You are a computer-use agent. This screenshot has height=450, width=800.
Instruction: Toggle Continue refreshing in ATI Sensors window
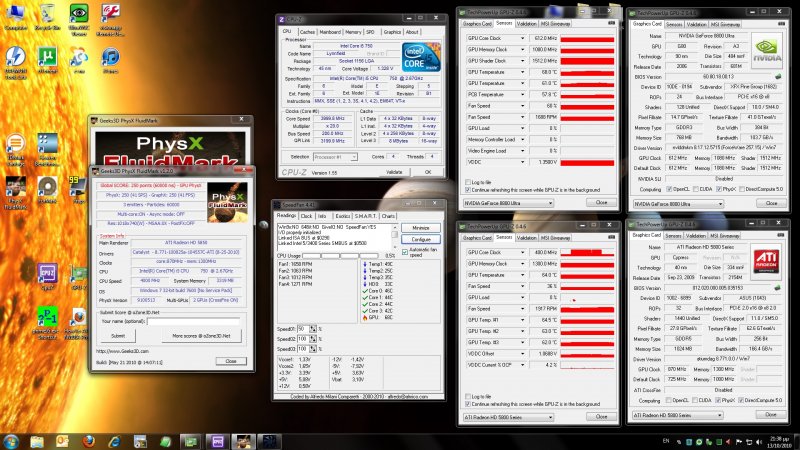click(467, 404)
